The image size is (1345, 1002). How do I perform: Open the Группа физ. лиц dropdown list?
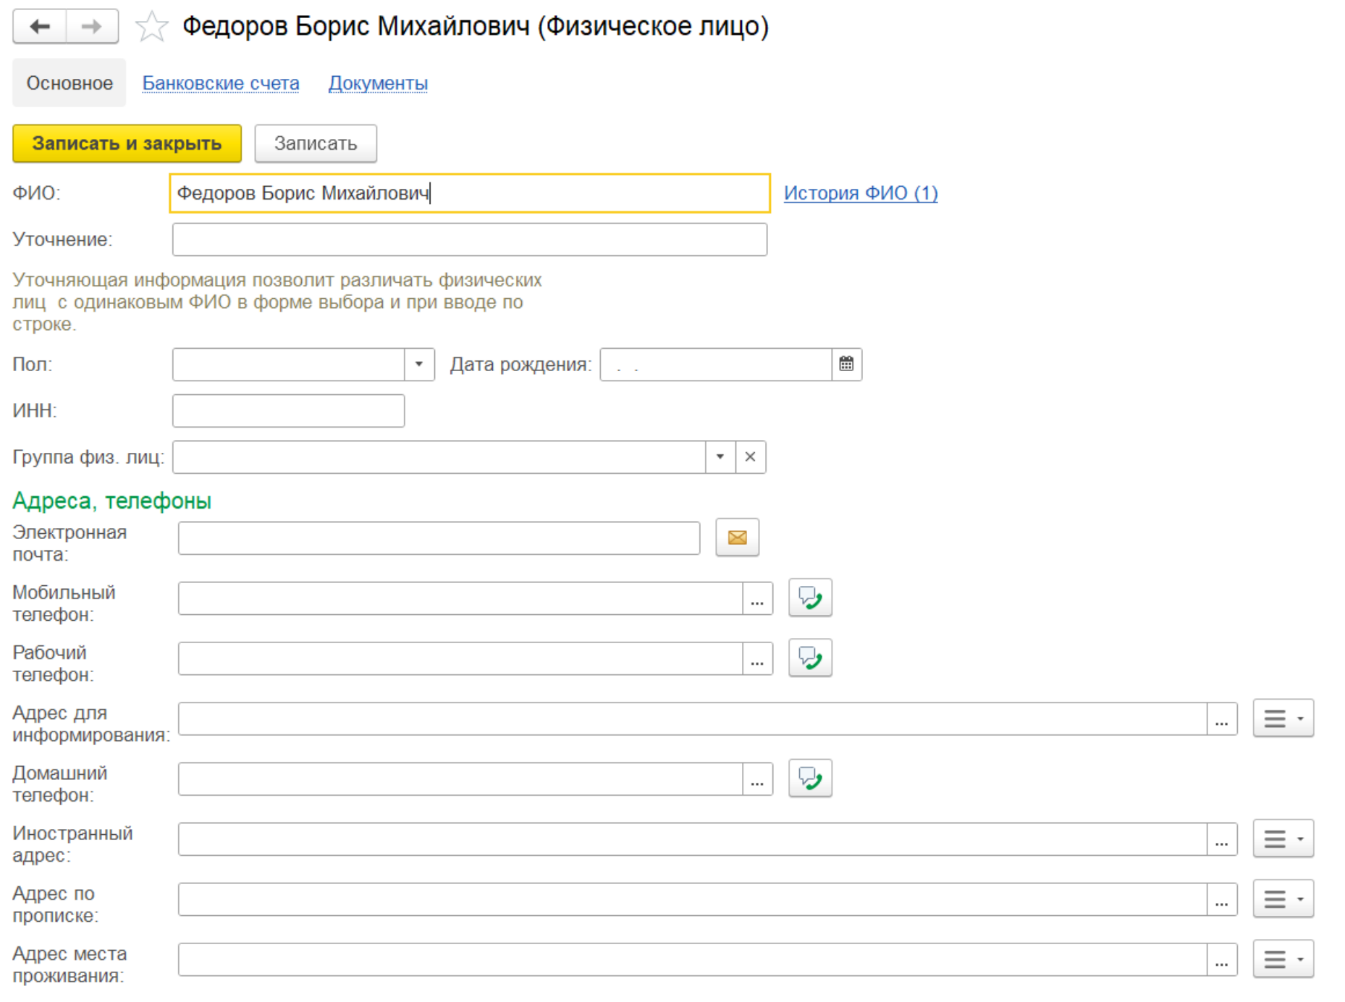[x=720, y=457]
